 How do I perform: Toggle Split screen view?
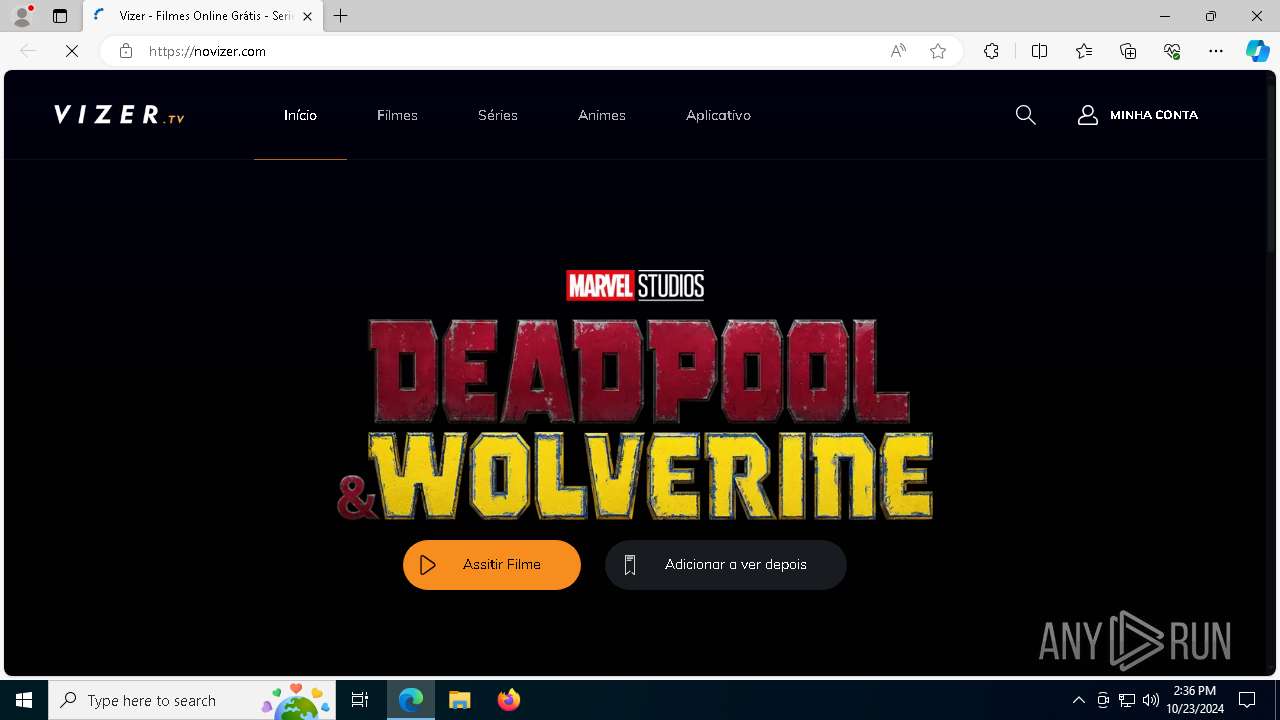click(x=1039, y=51)
